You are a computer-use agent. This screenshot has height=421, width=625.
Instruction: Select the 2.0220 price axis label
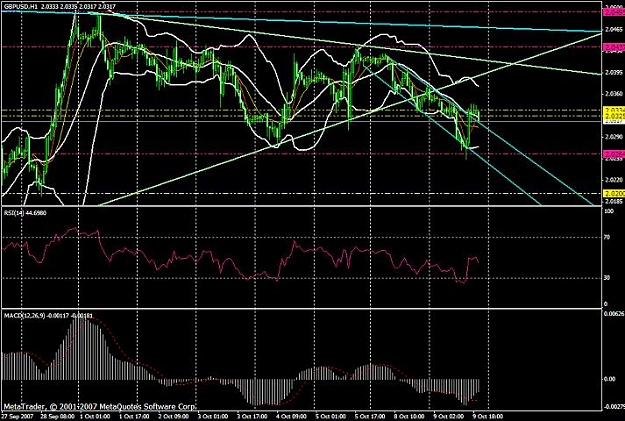click(614, 180)
